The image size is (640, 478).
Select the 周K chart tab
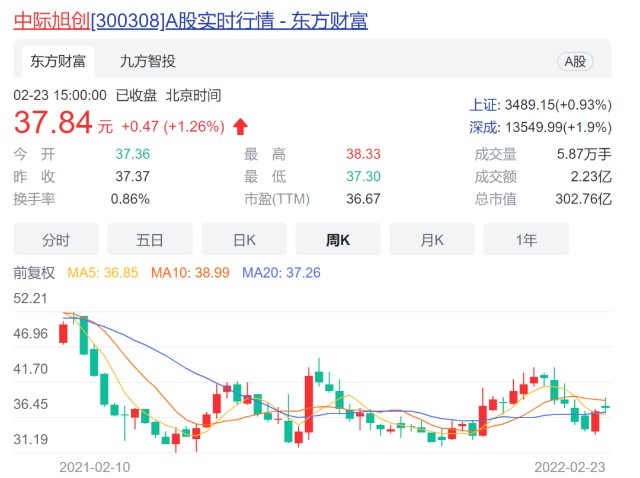[338, 240]
